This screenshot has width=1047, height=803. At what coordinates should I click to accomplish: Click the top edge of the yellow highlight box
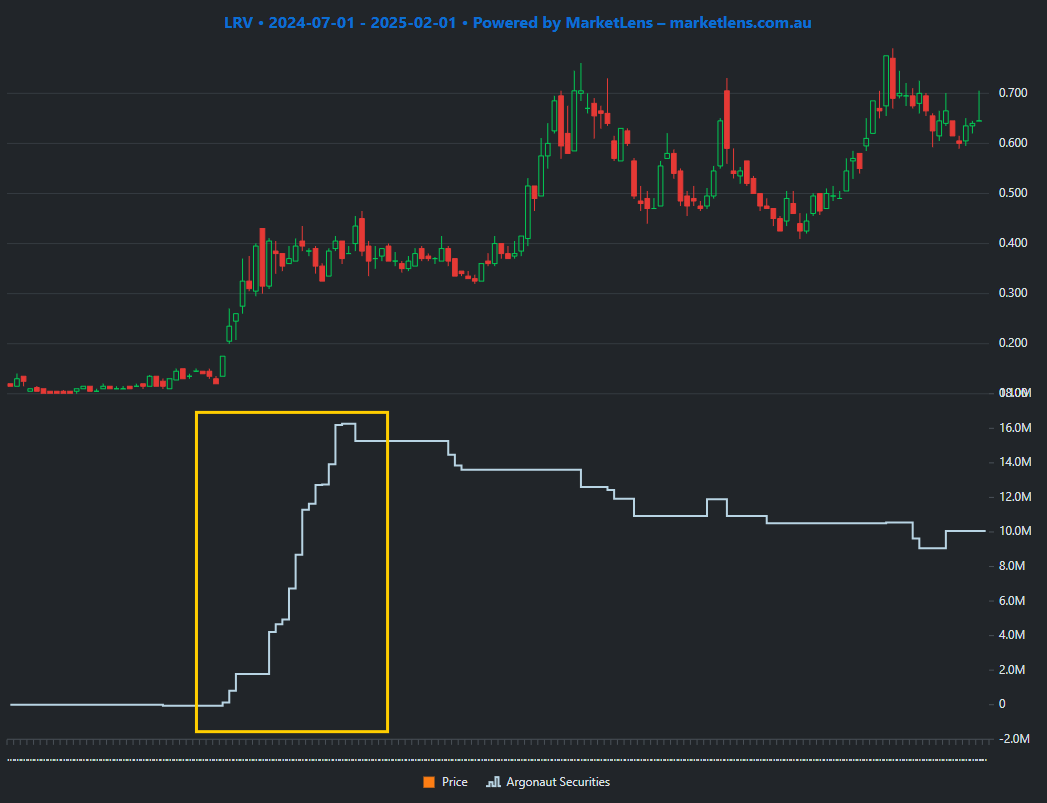291,412
